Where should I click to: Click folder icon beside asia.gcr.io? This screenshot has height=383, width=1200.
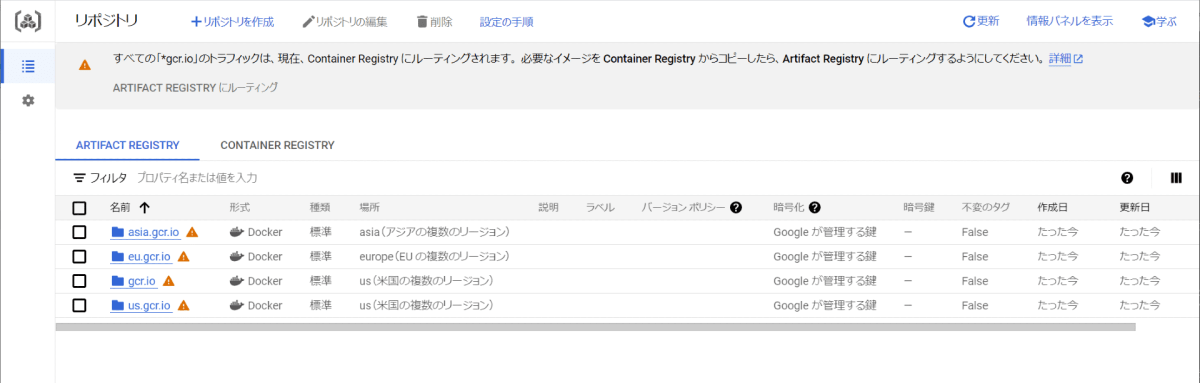point(117,232)
